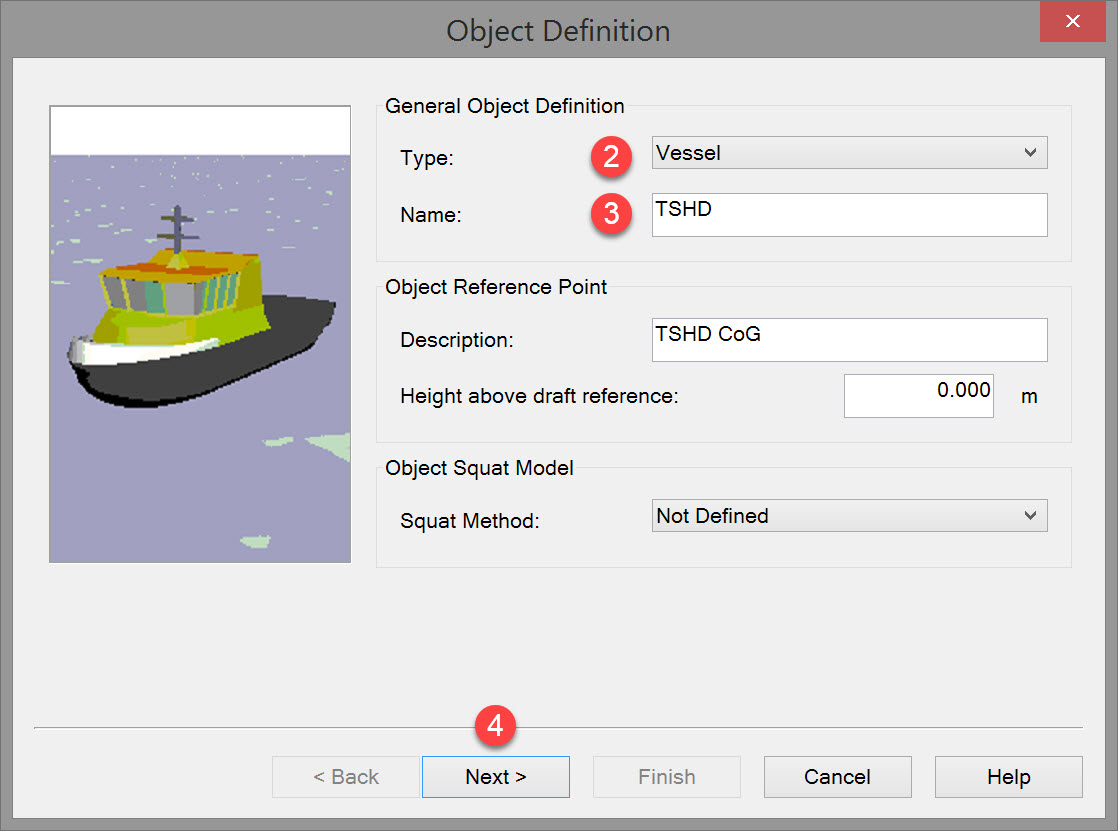The image size is (1118, 831).
Task: Click the "Height above draft reference:" label
Action: click(x=539, y=396)
